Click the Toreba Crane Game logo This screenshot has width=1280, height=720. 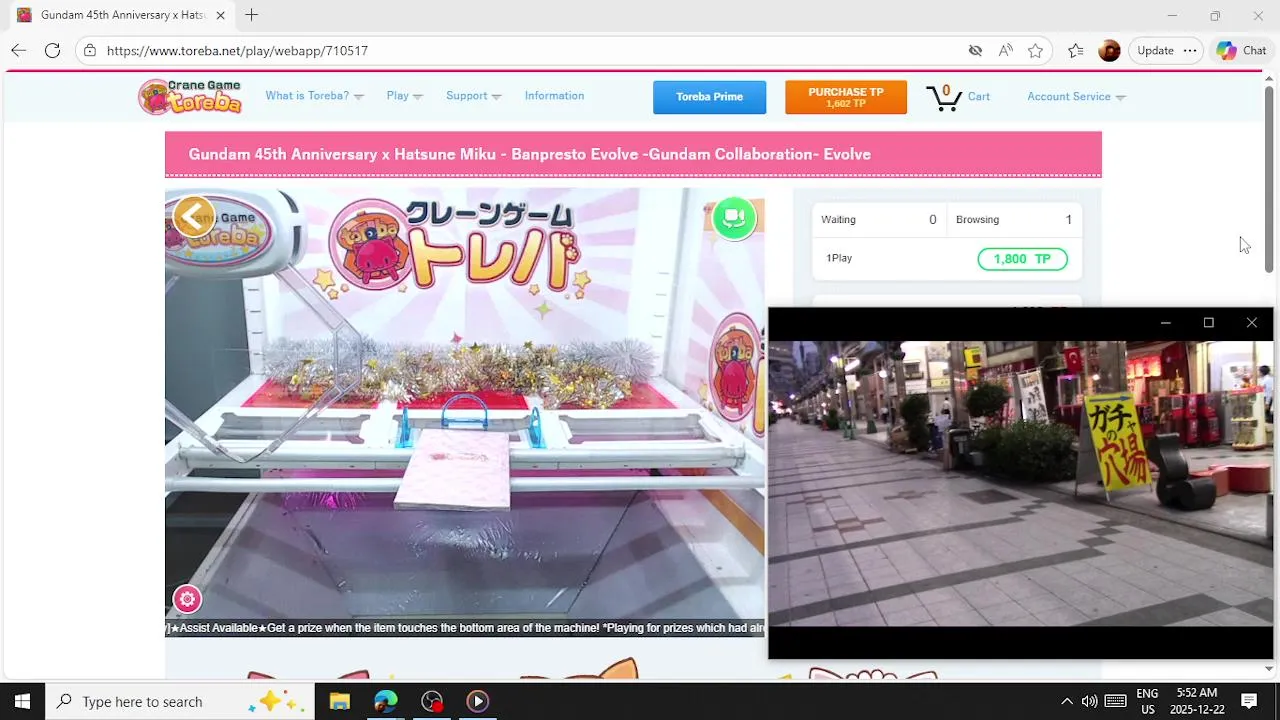coord(190,96)
